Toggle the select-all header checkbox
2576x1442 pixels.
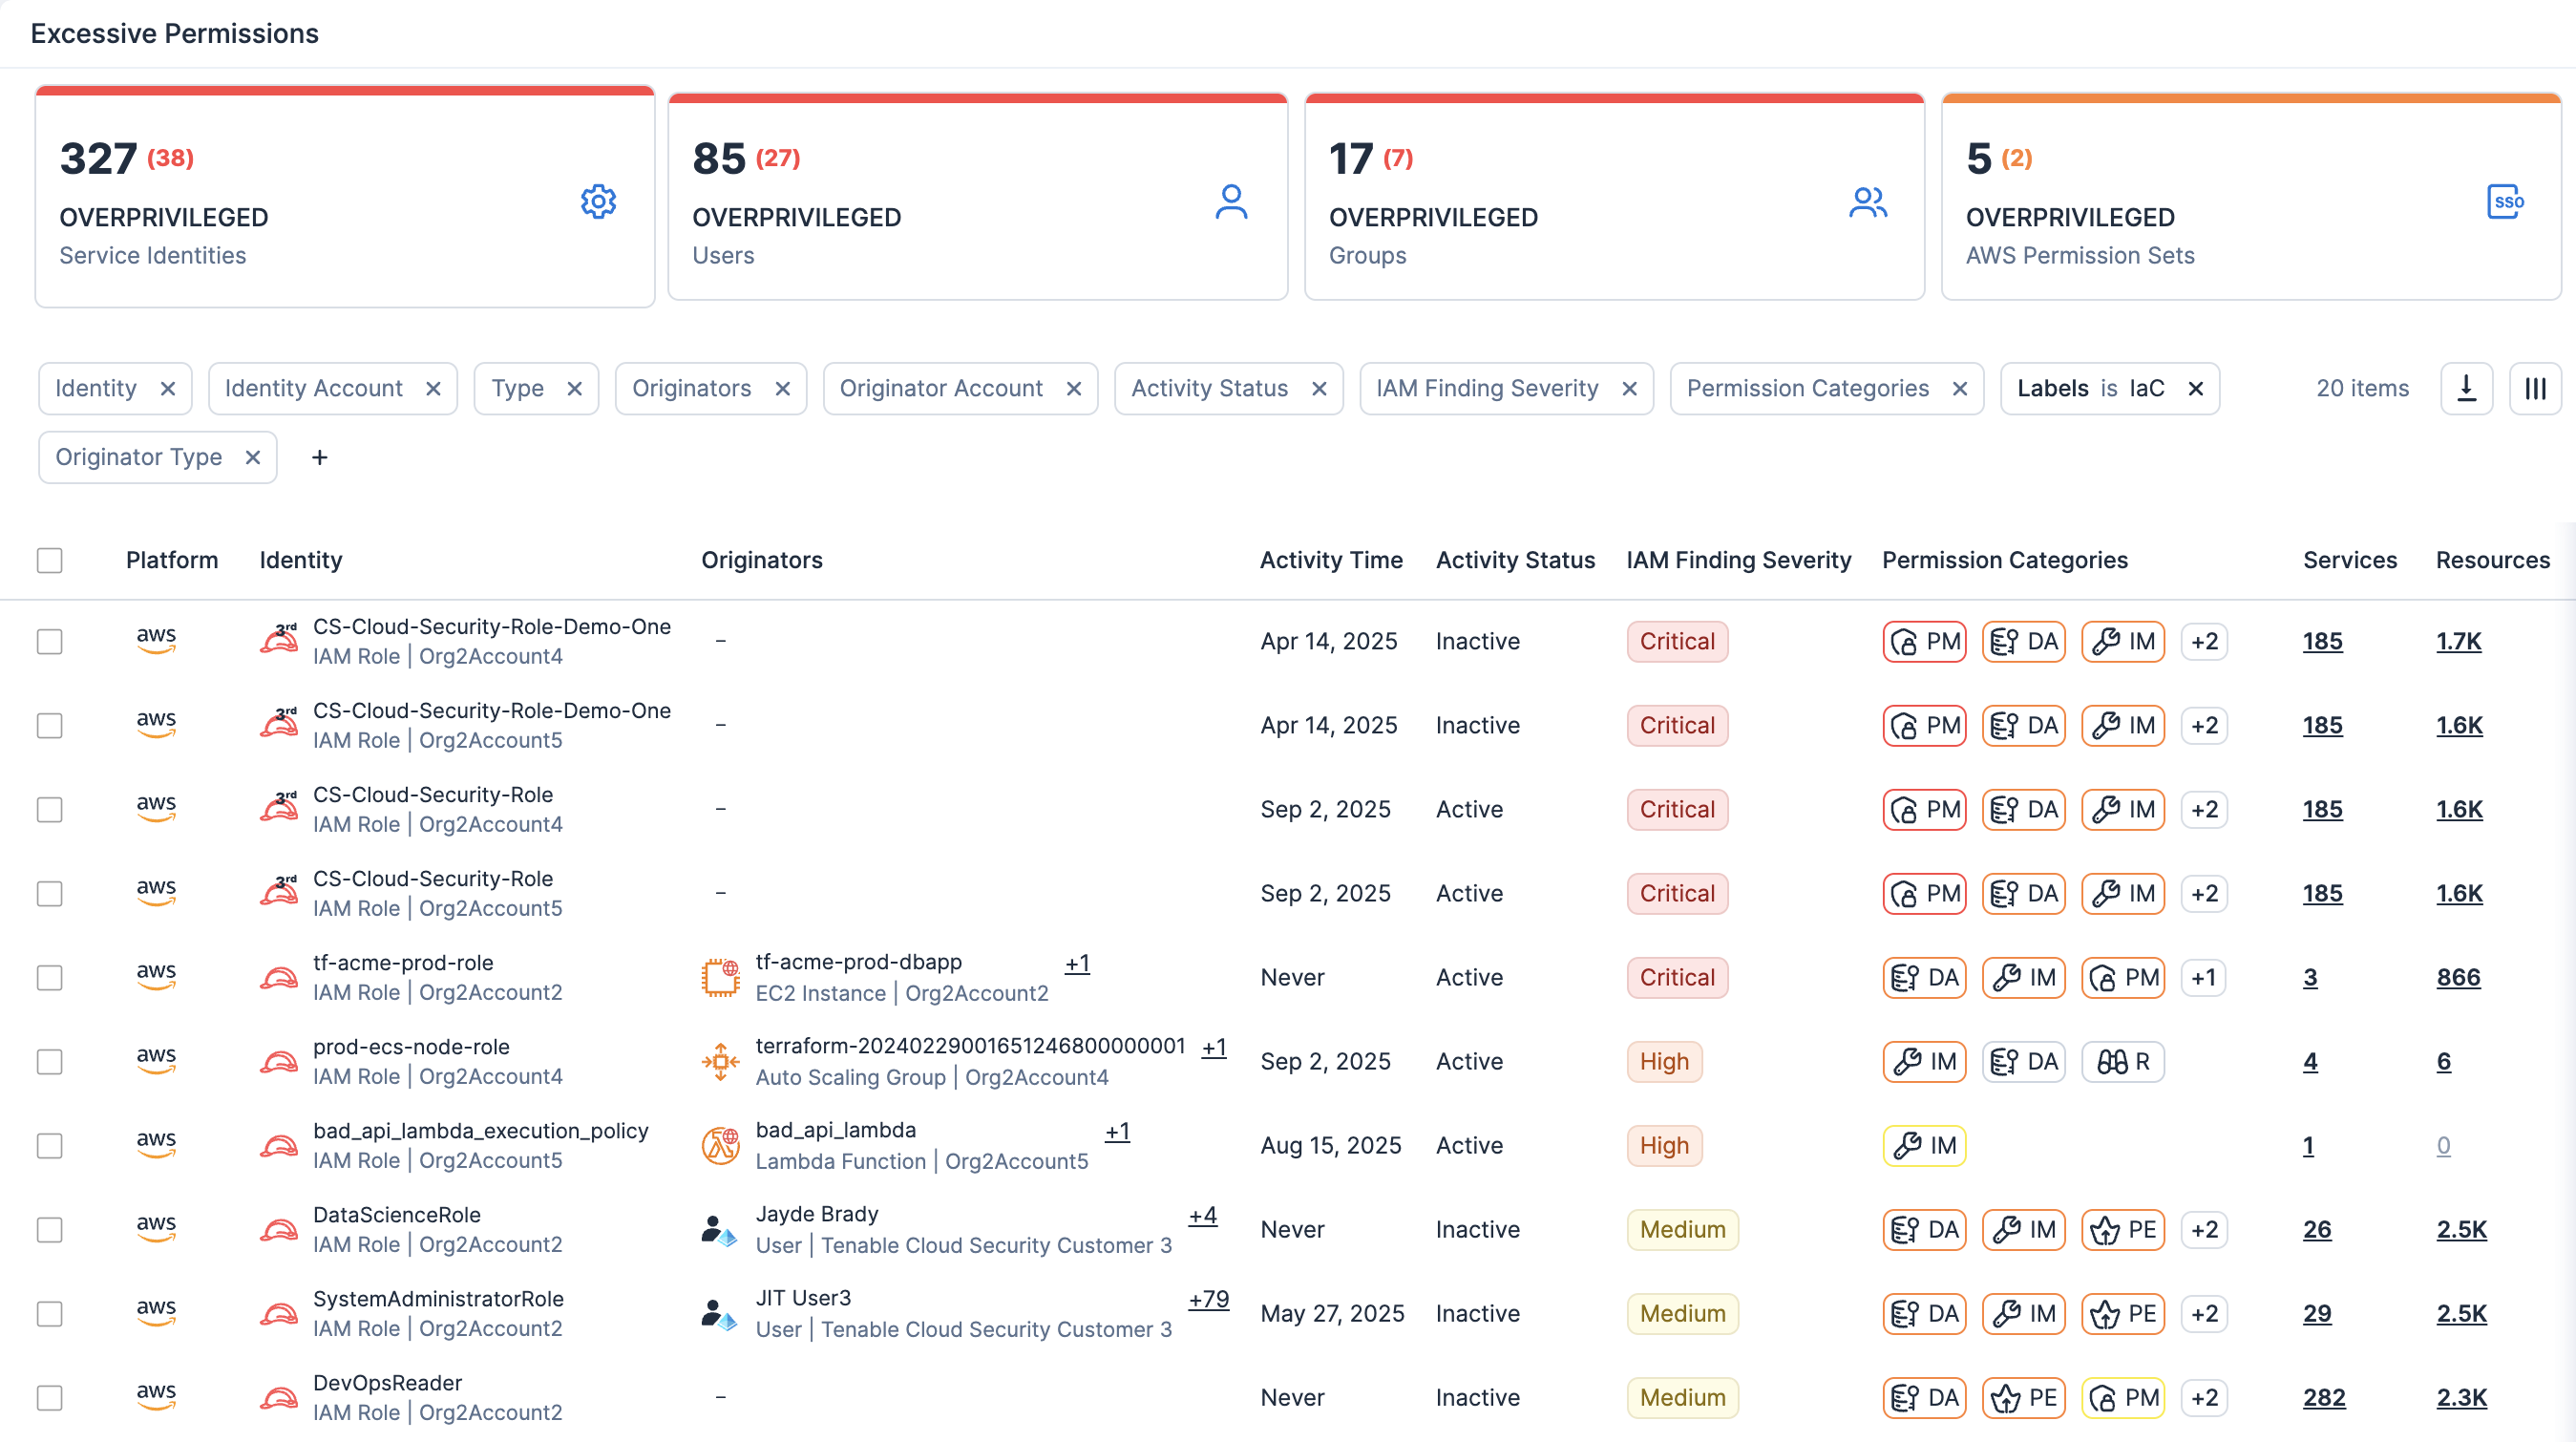pyautogui.click(x=50, y=560)
